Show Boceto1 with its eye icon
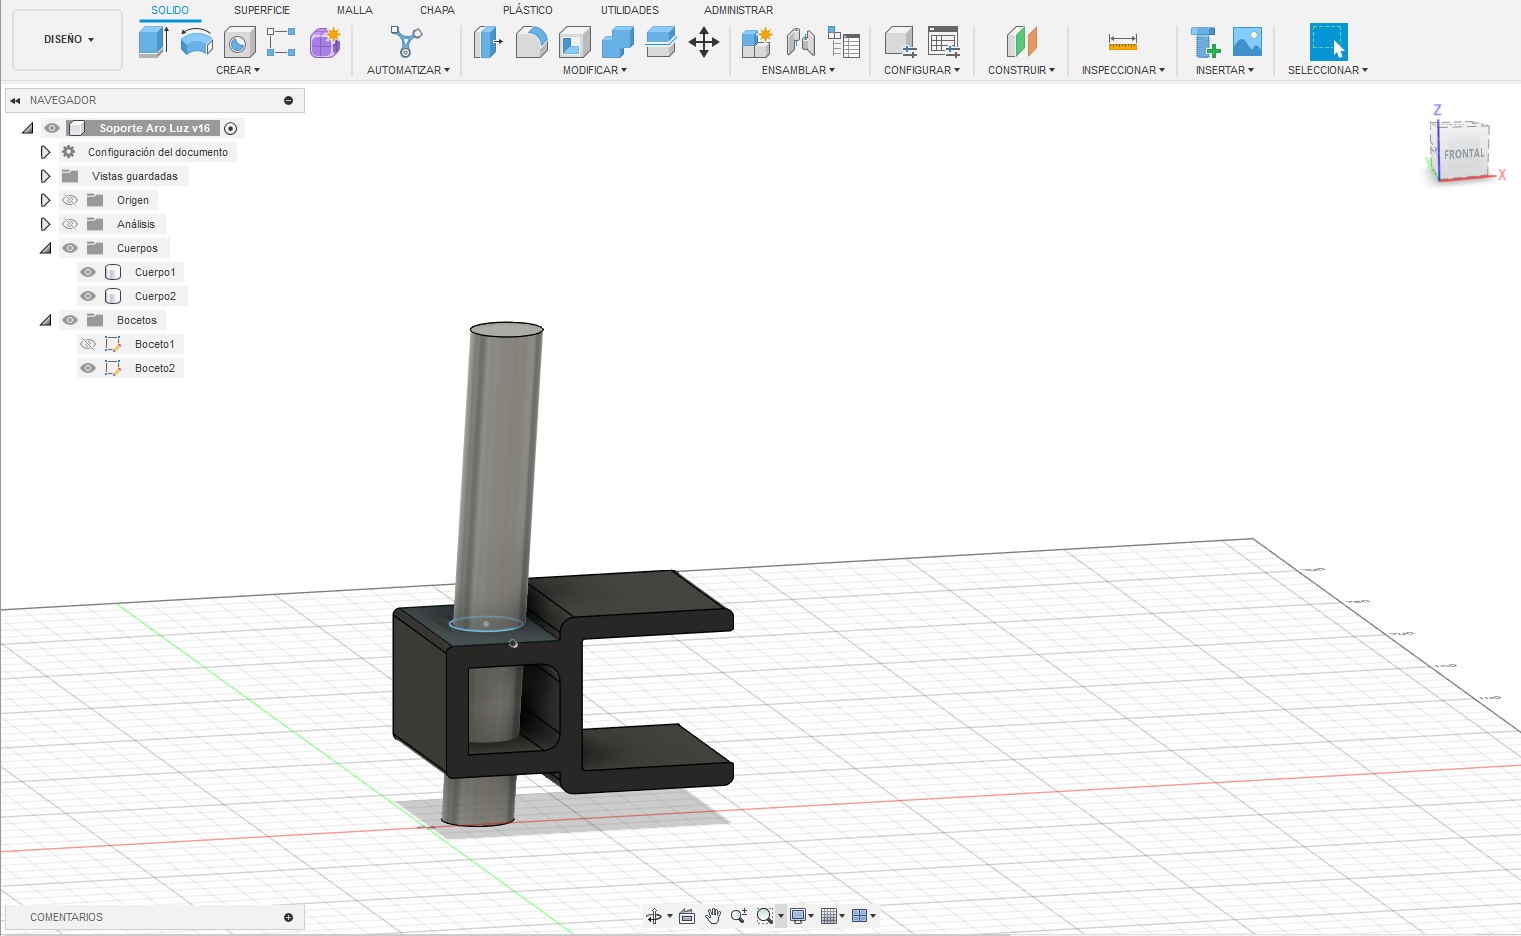The width and height of the screenshot is (1521, 936). coord(88,344)
